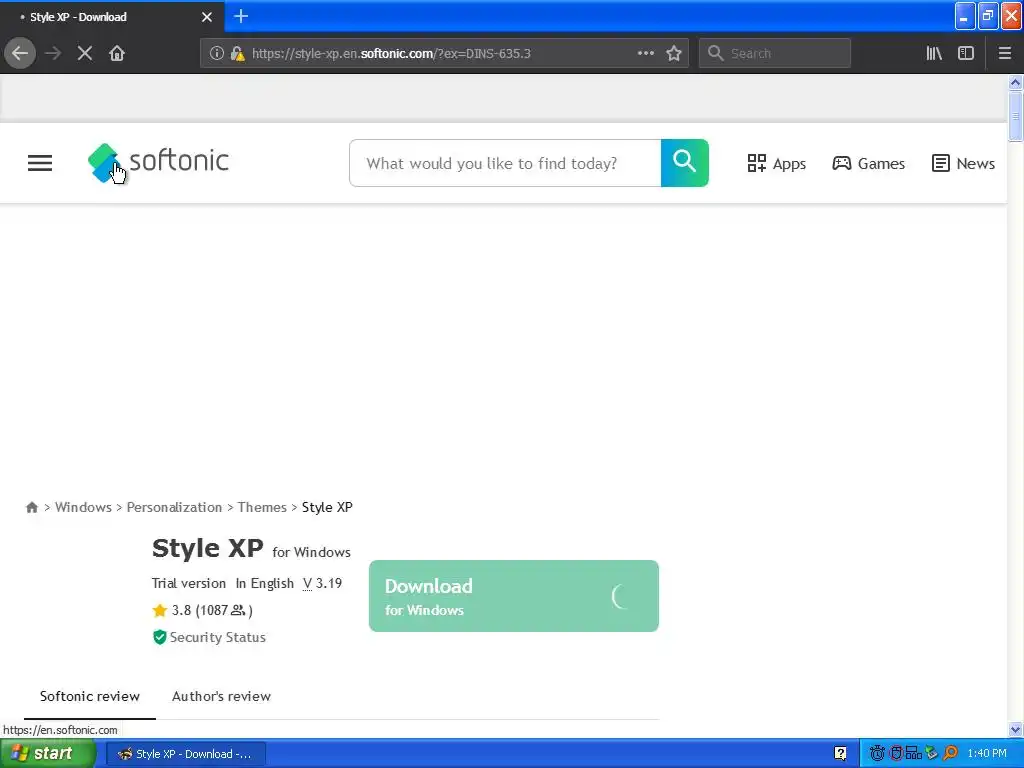The width and height of the screenshot is (1024, 768).
Task: Click the system clock showing 1:40 PM
Action: pos(987,754)
